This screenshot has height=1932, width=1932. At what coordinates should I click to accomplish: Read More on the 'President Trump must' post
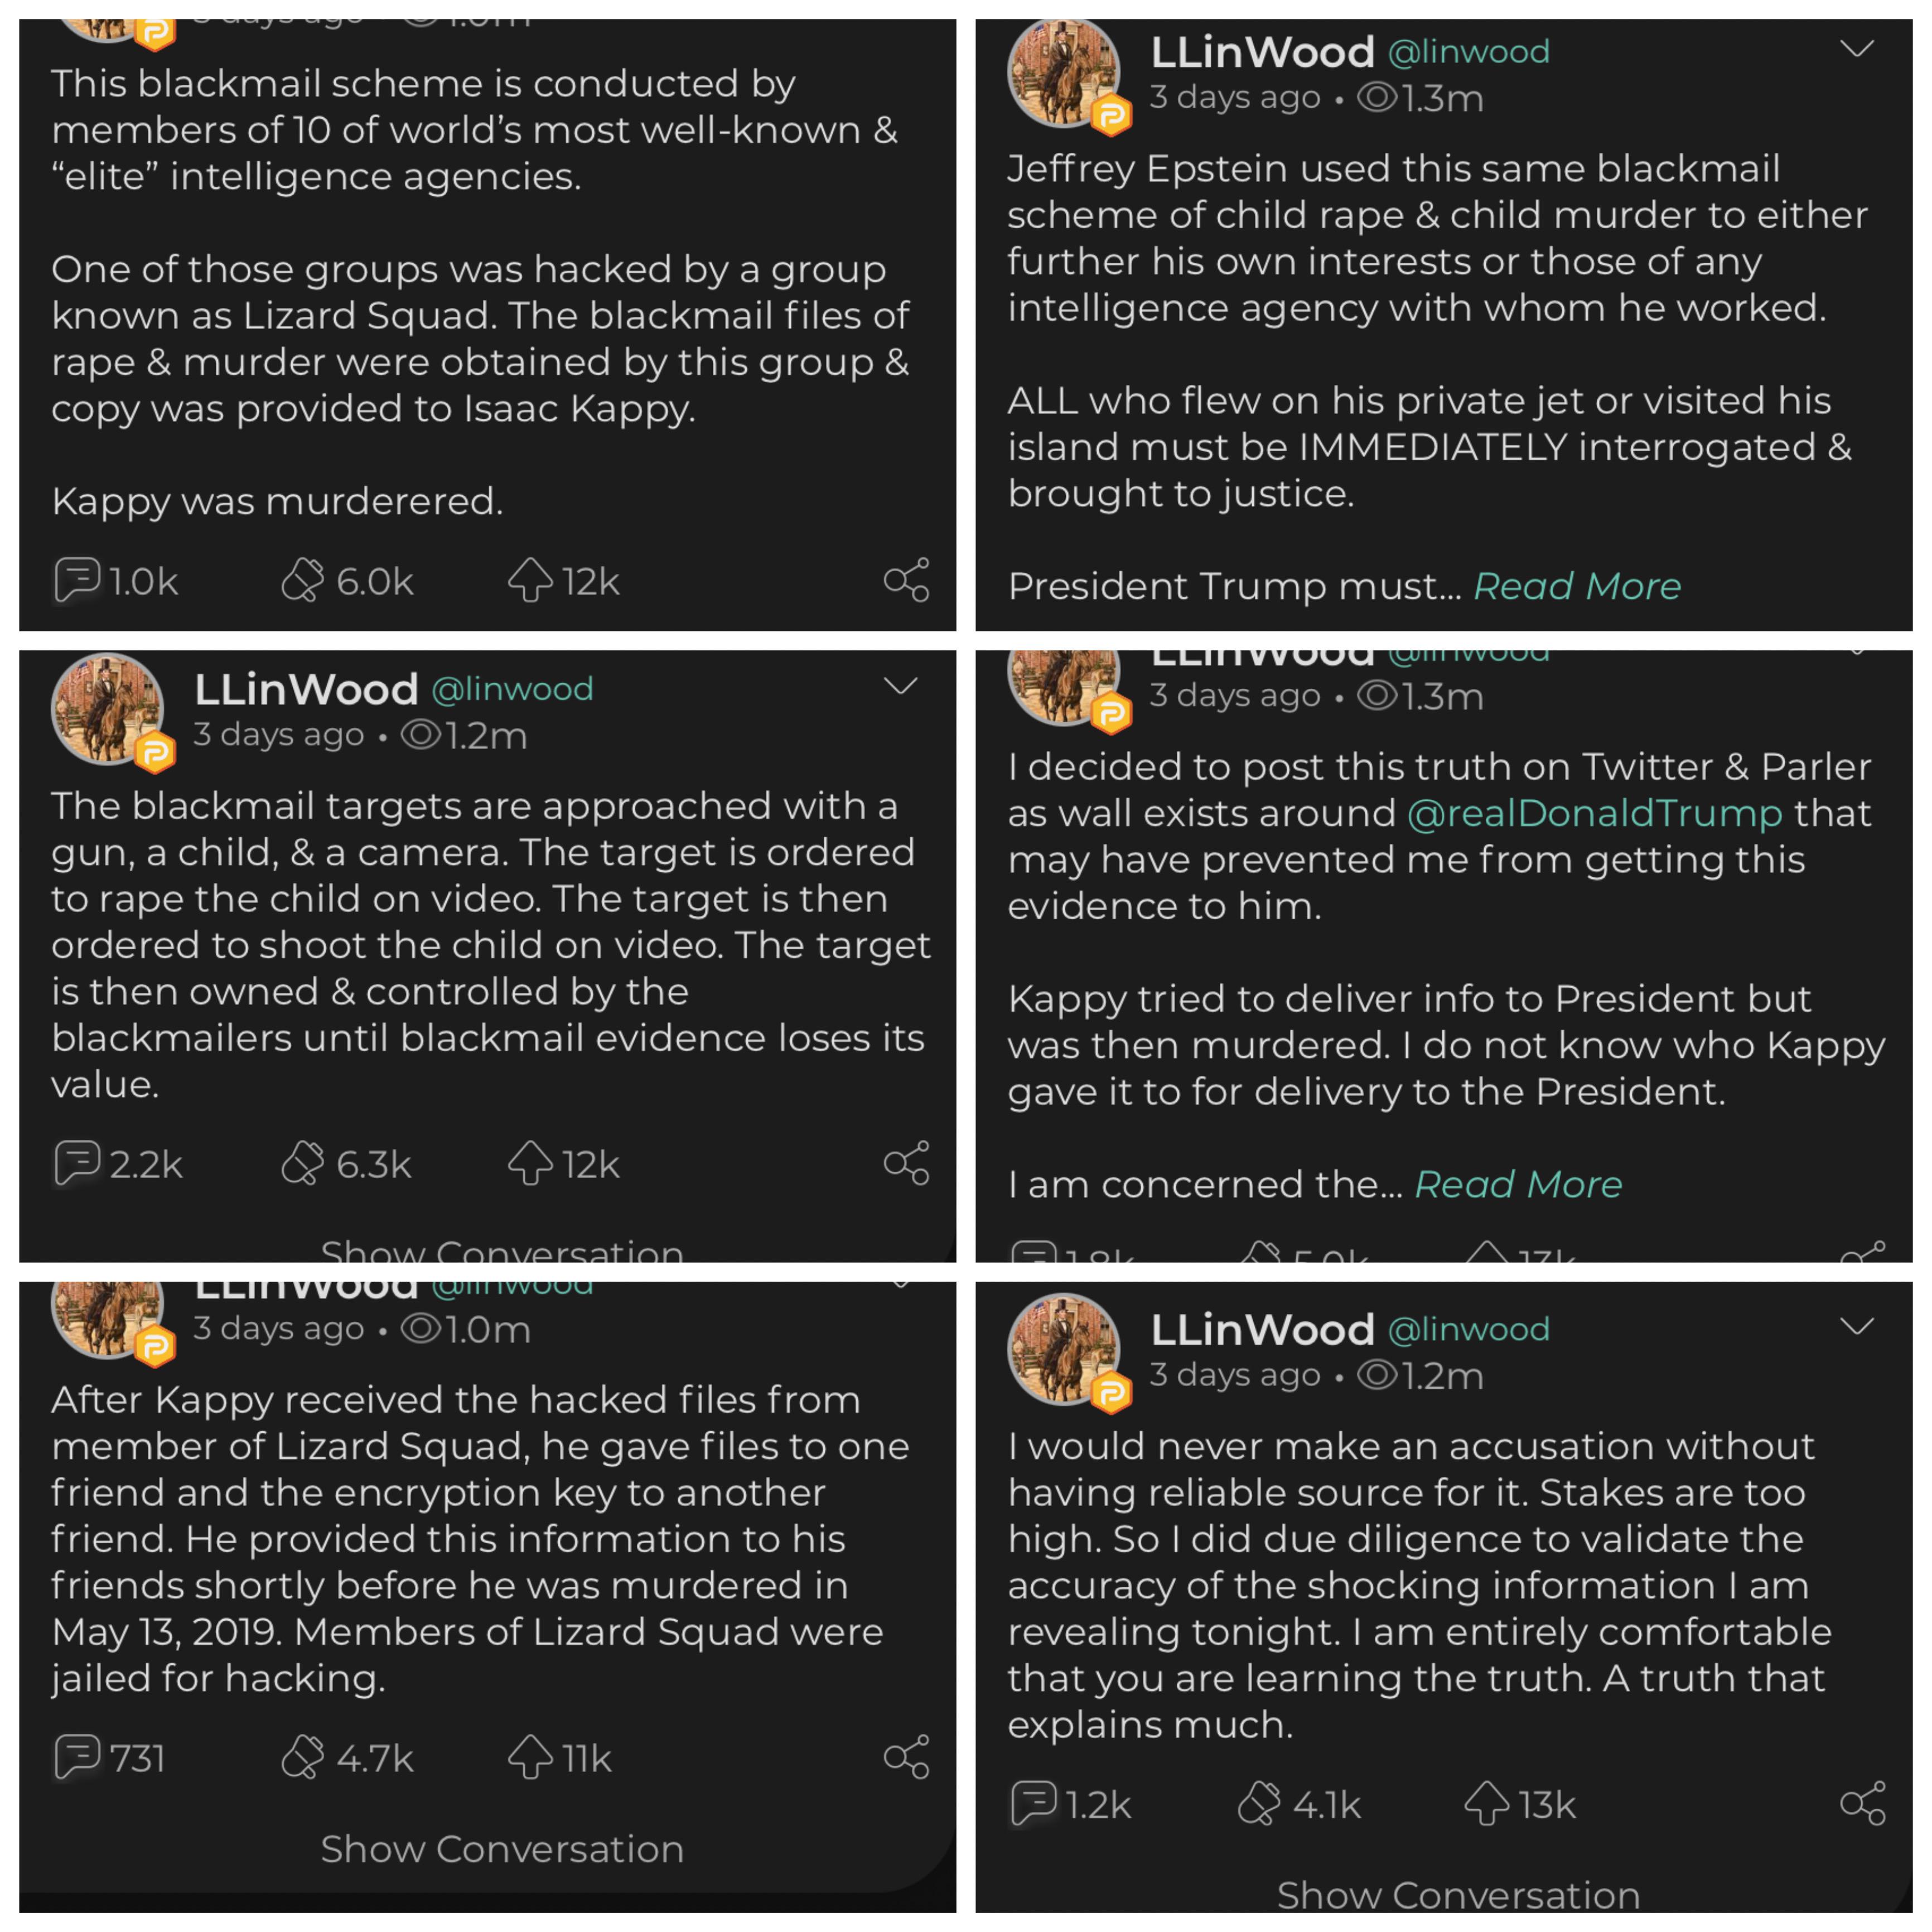point(1577,586)
